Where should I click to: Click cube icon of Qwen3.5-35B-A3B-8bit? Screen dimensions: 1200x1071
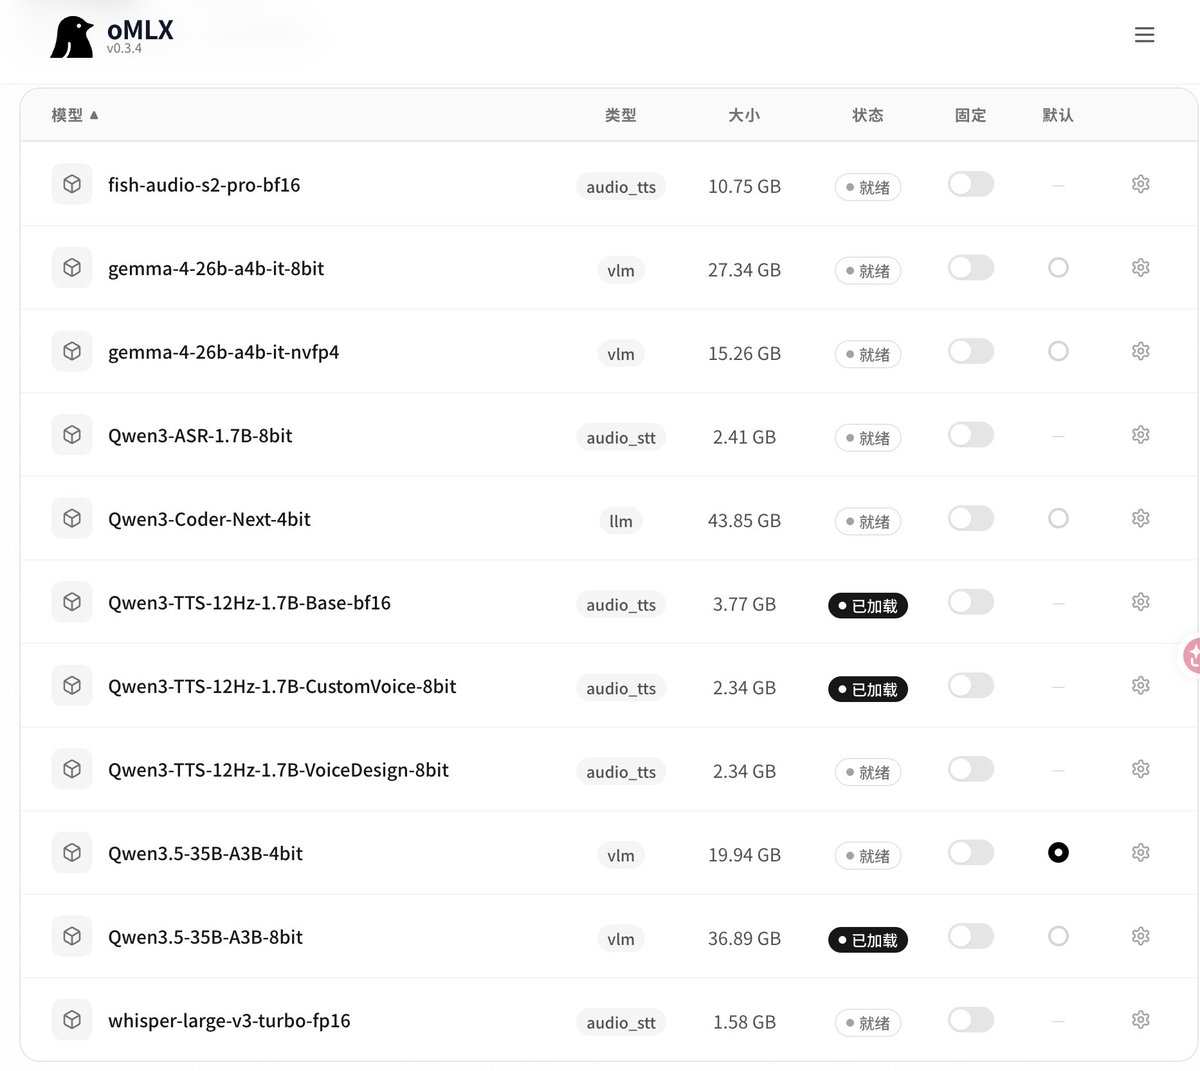(x=72, y=936)
